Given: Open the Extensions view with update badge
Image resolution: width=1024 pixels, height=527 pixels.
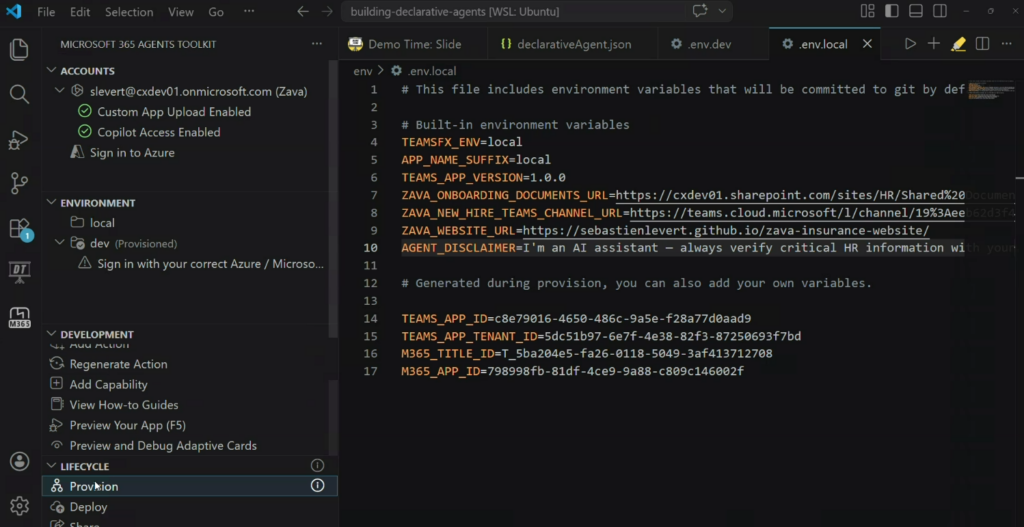Looking at the screenshot, I should [19, 228].
